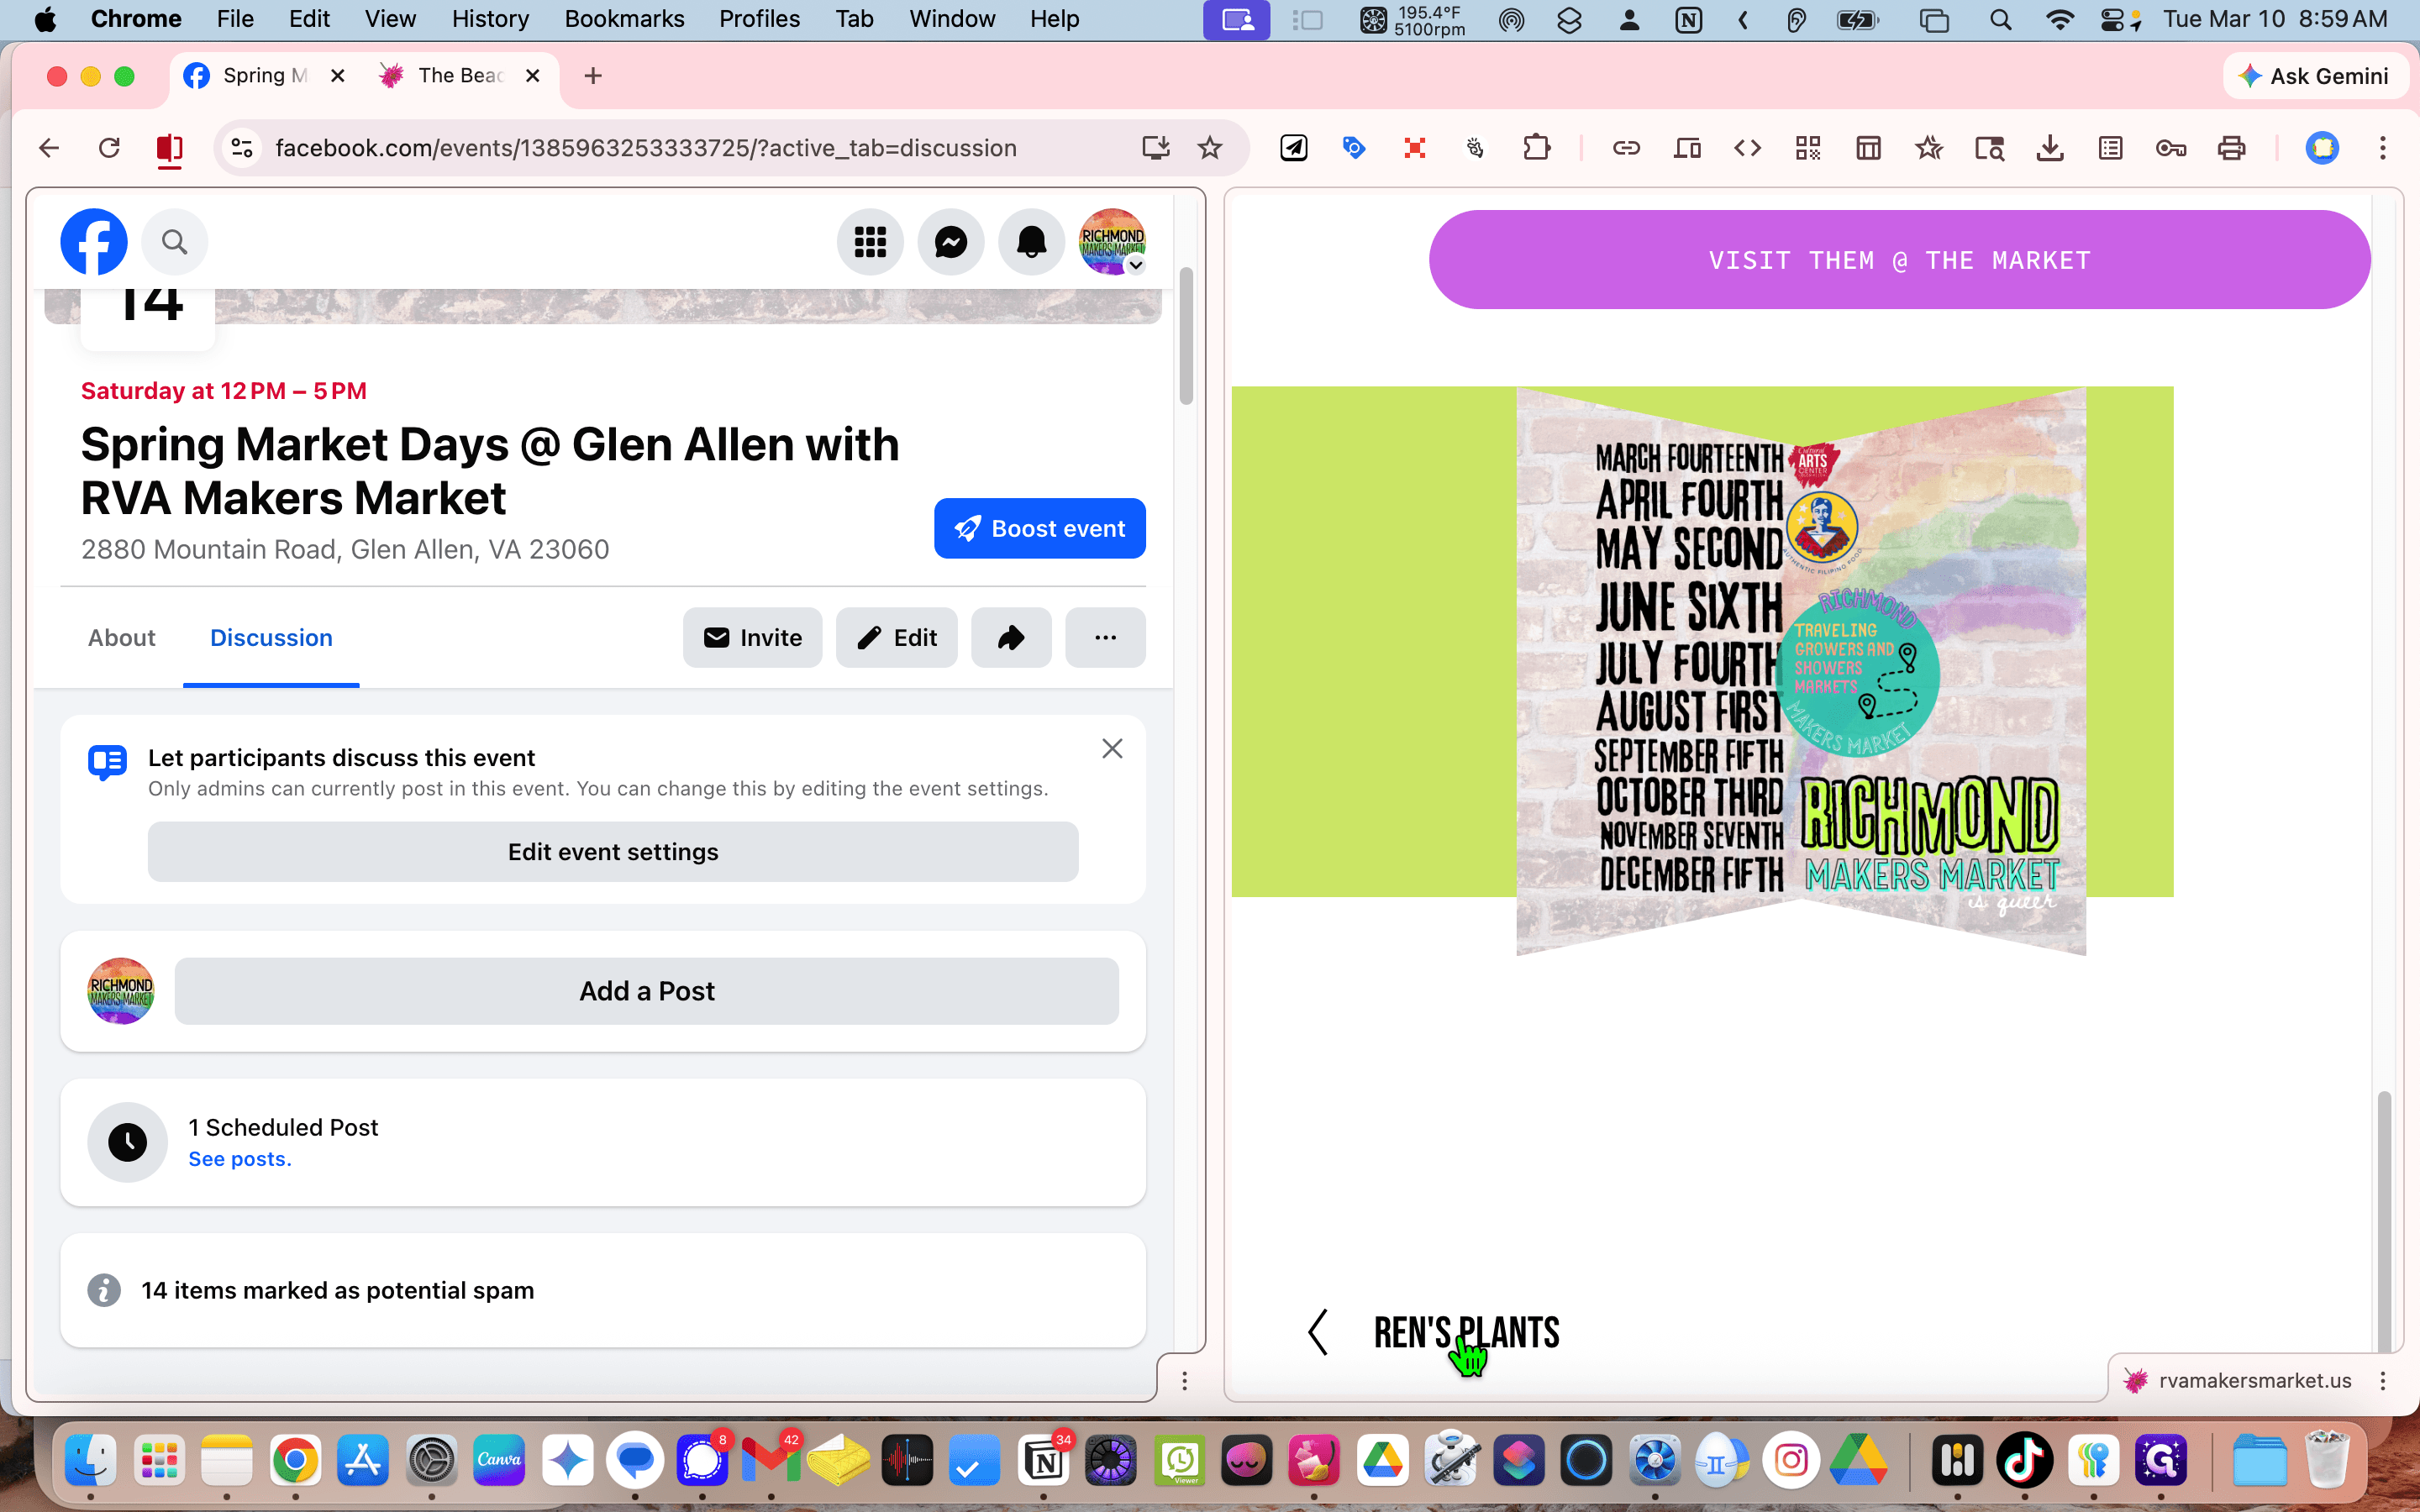Click the downloads toolbar icon
Image resolution: width=2420 pixels, height=1512 pixels.
tap(2050, 148)
